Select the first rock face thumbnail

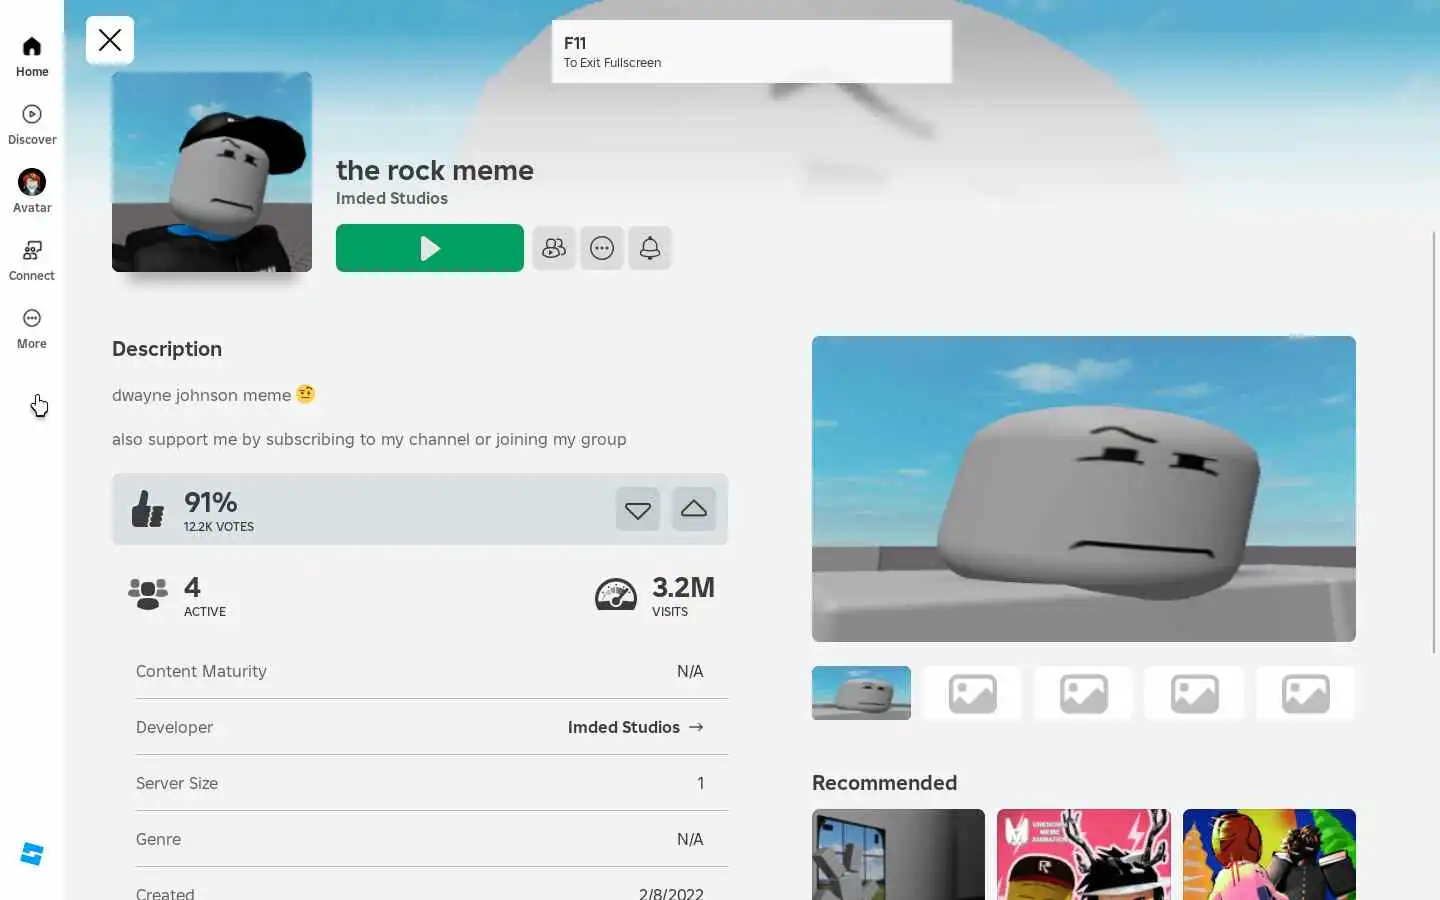click(861, 693)
